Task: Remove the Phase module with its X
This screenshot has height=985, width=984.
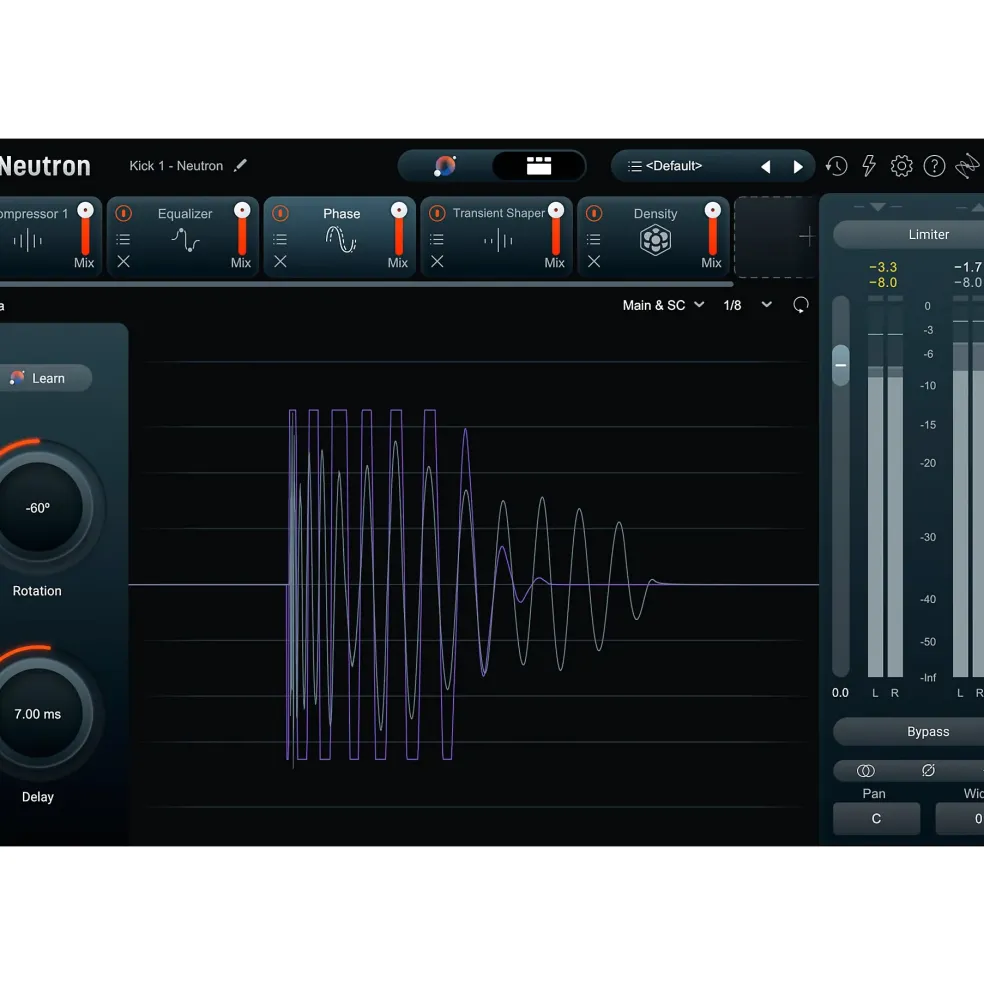Action: click(x=280, y=261)
